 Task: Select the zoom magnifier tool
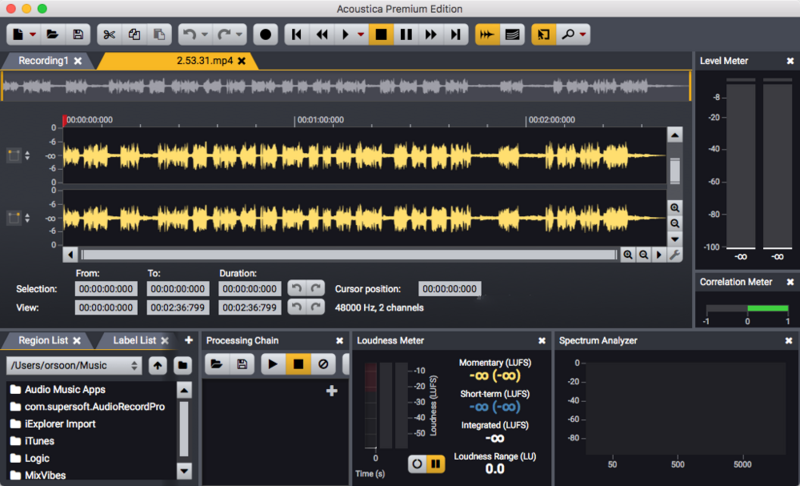tap(567, 34)
